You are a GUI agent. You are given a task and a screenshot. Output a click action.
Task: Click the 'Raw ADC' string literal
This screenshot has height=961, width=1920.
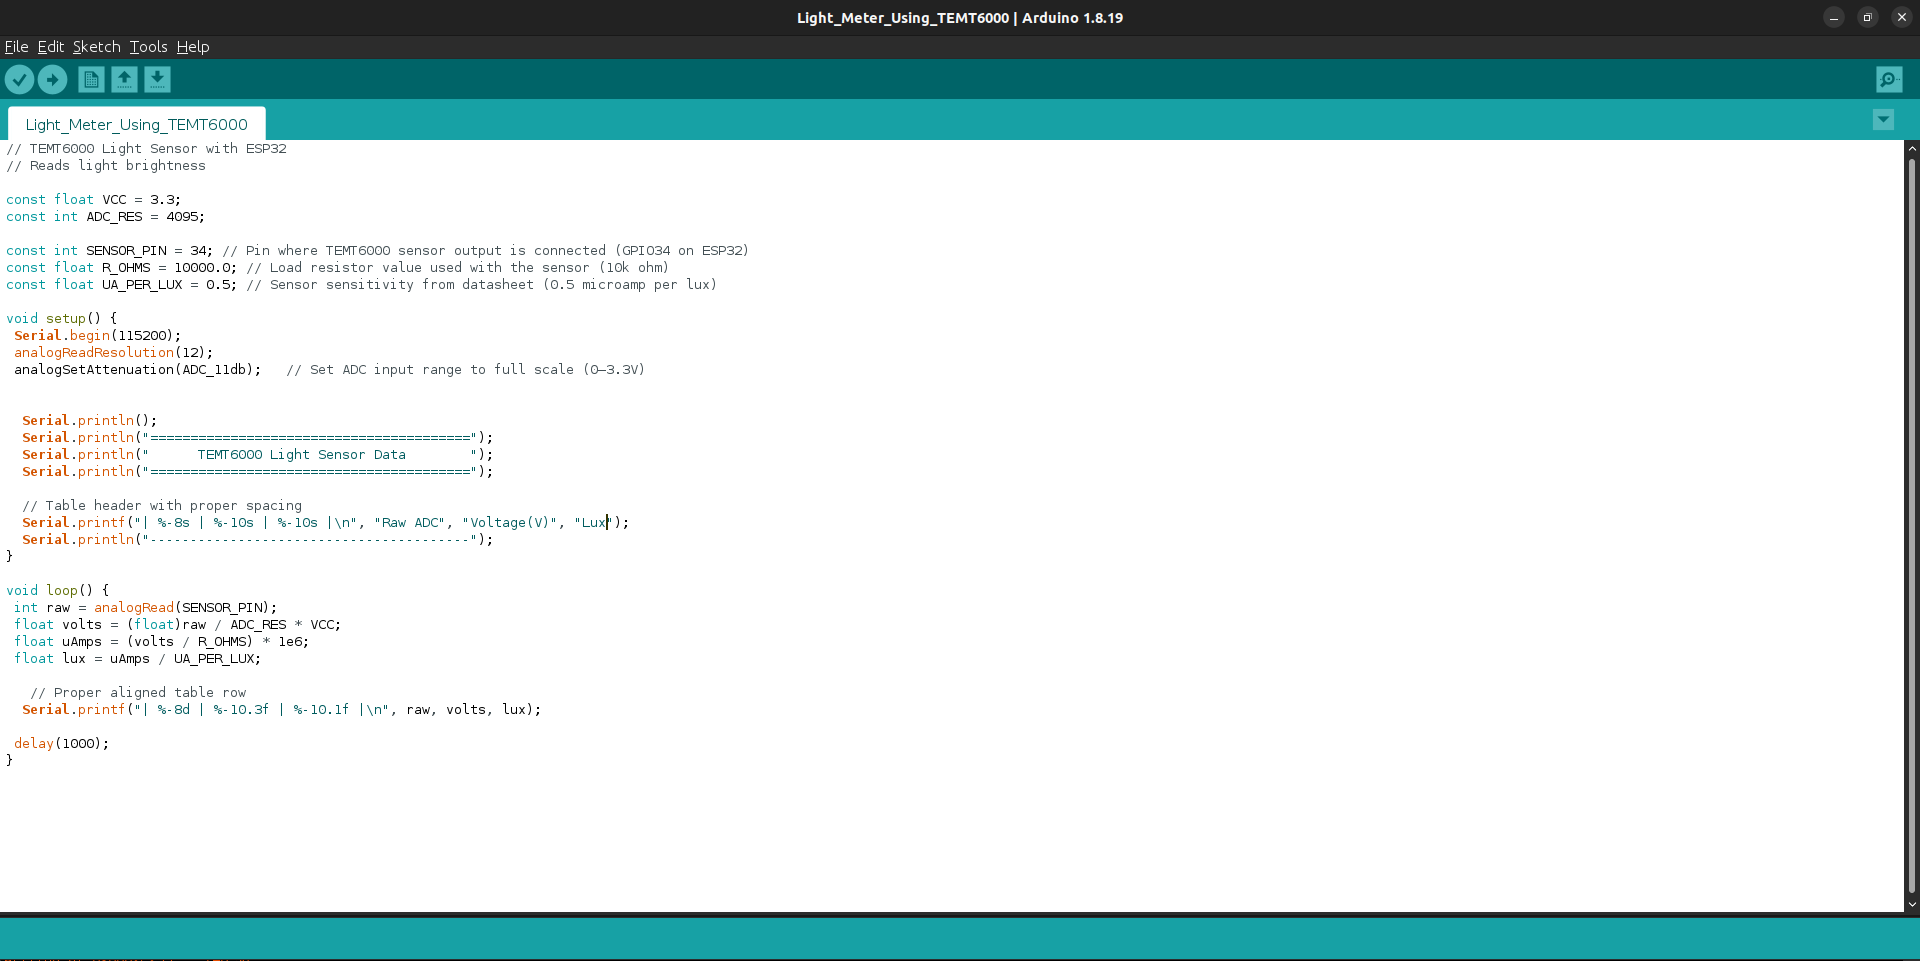tap(410, 523)
